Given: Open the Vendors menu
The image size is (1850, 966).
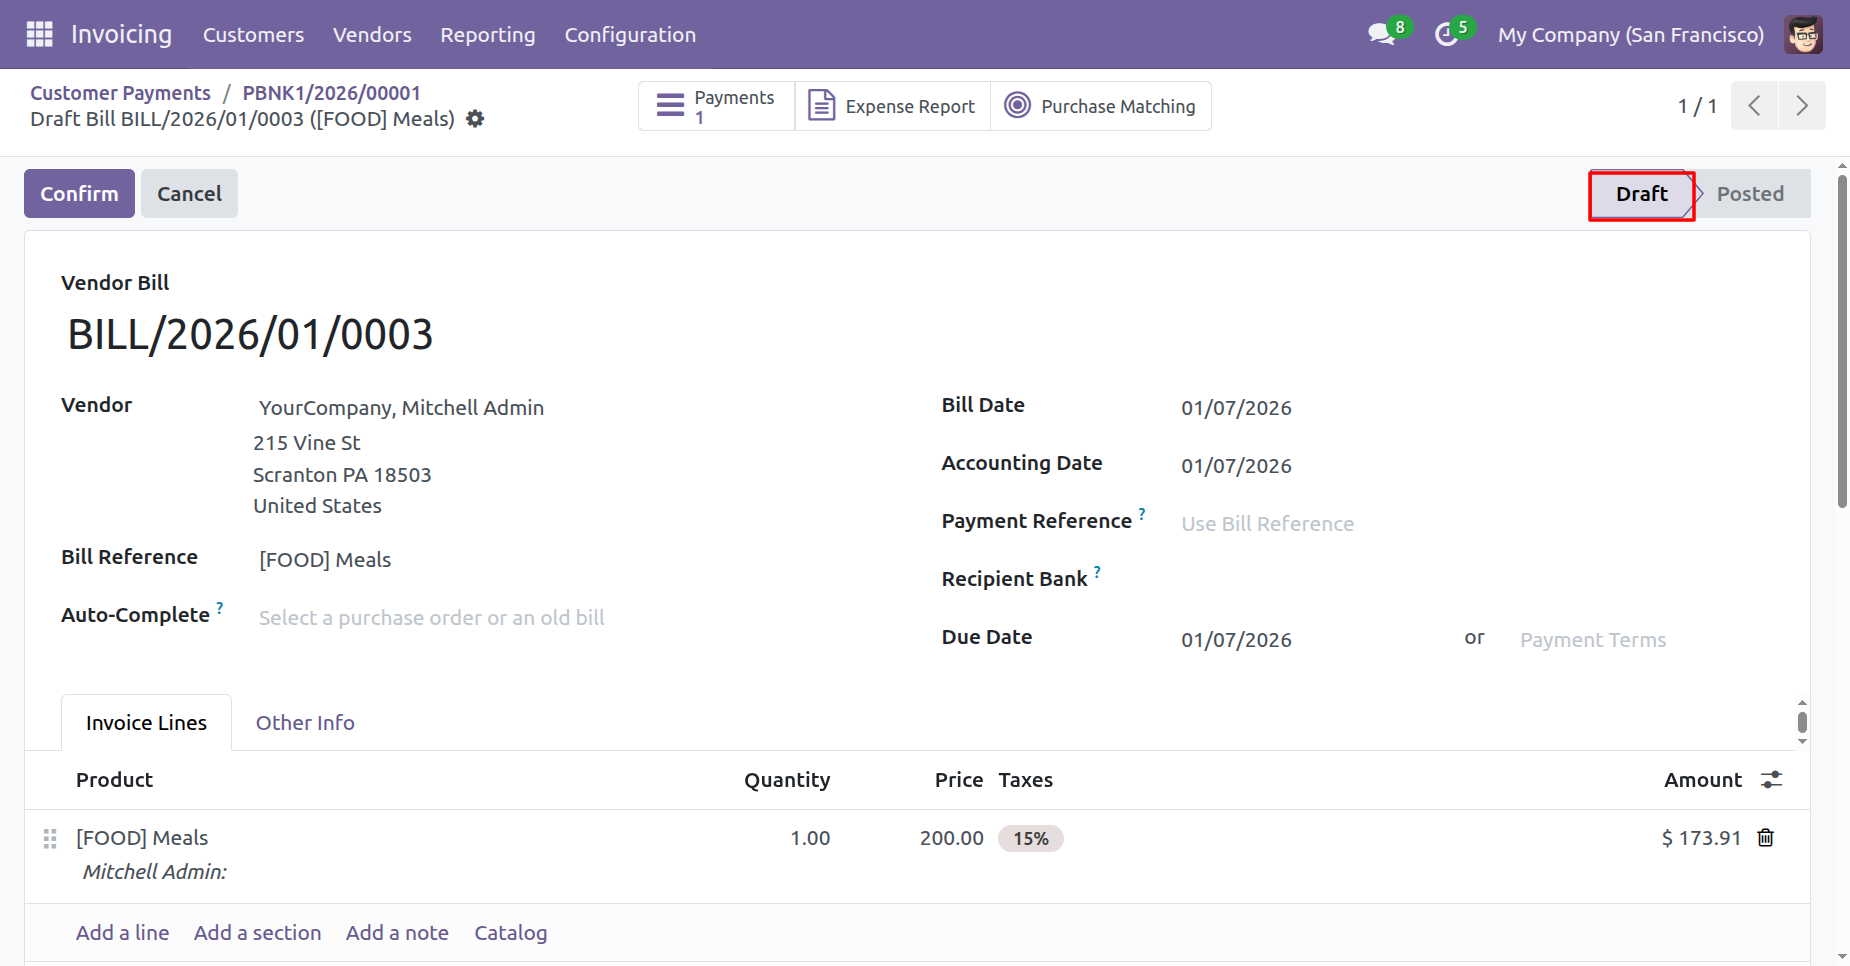Looking at the screenshot, I should tap(372, 35).
